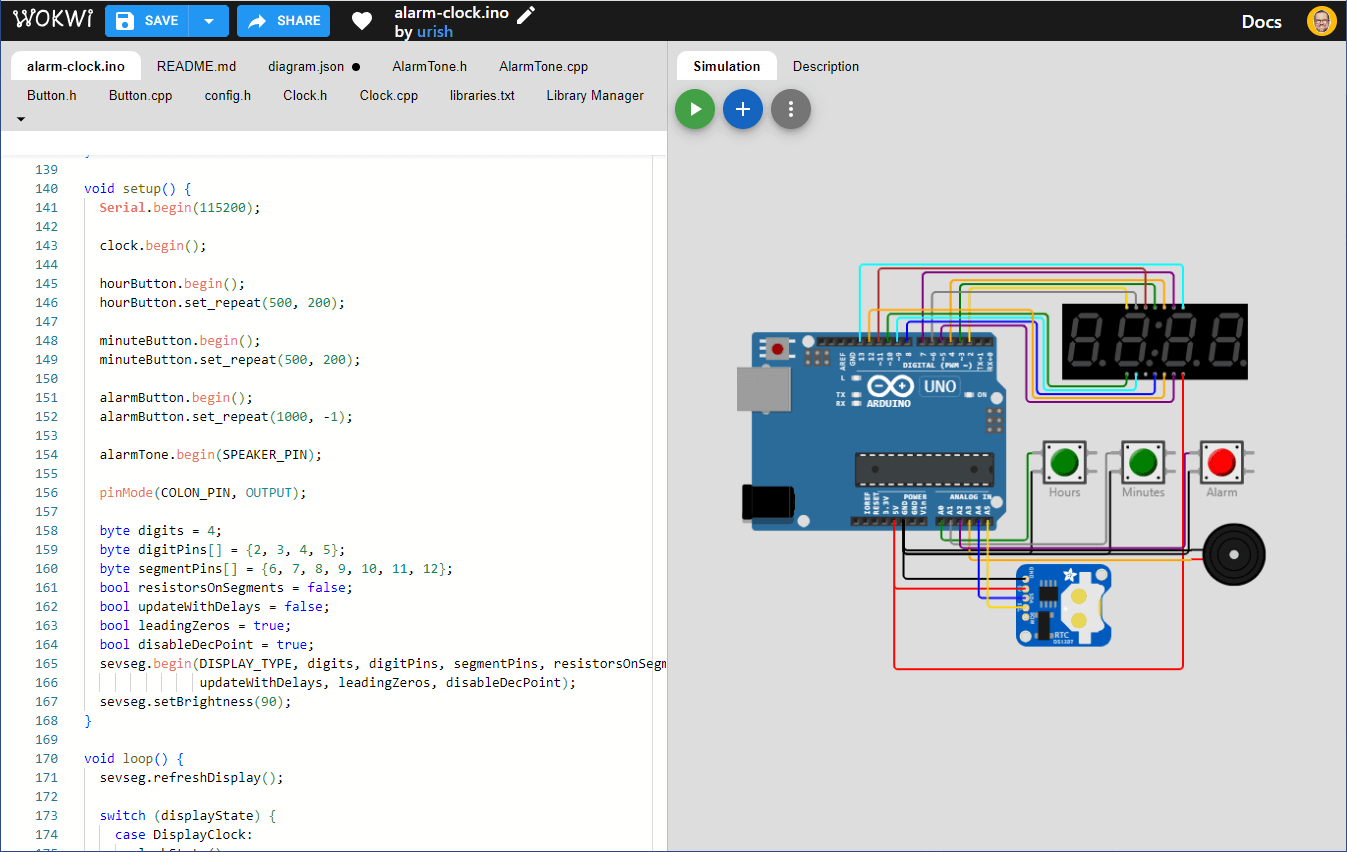1347x852 pixels.
Task: Expand the file tabs overflow arrow
Action: pos(21,119)
